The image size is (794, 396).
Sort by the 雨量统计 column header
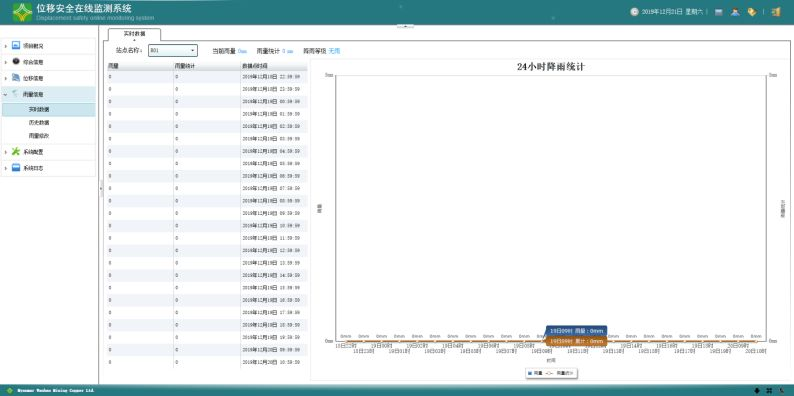207,66
